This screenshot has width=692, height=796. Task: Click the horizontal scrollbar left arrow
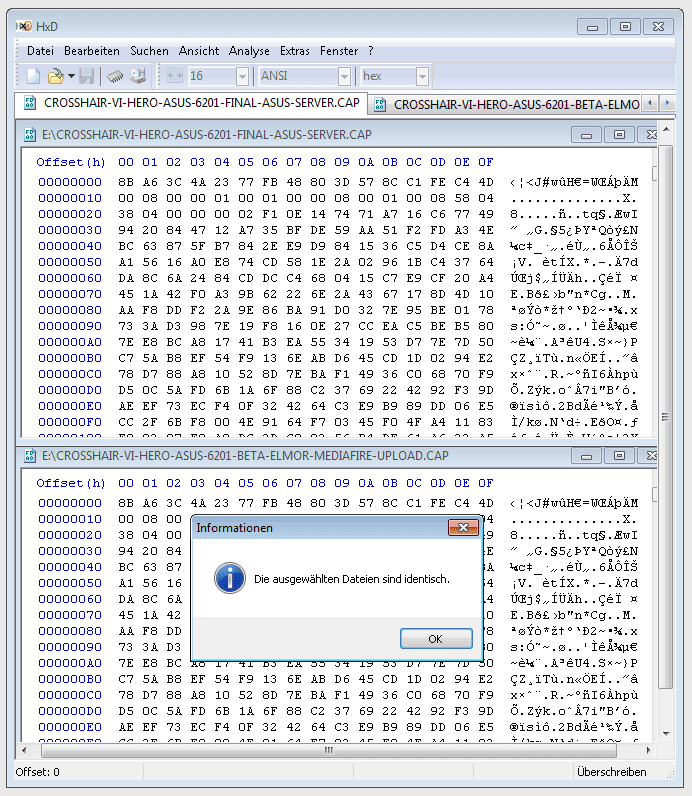[x=24, y=750]
